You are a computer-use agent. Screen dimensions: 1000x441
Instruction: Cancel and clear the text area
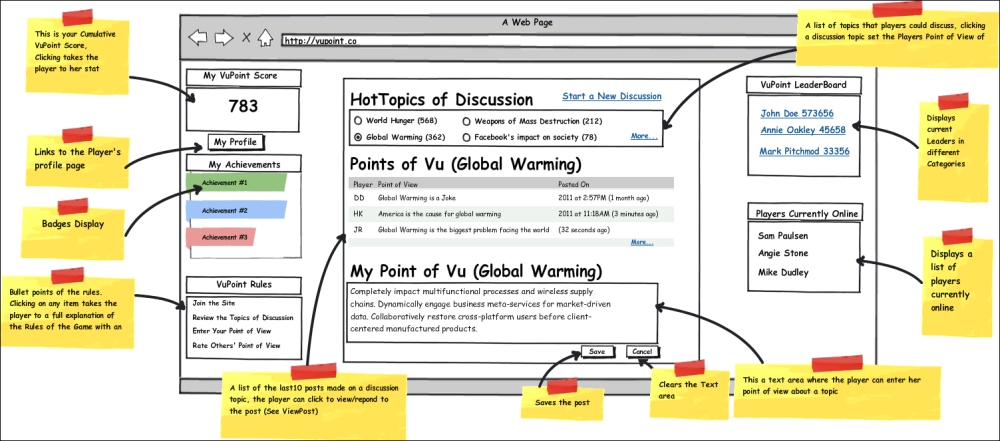pyautogui.click(x=642, y=352)
